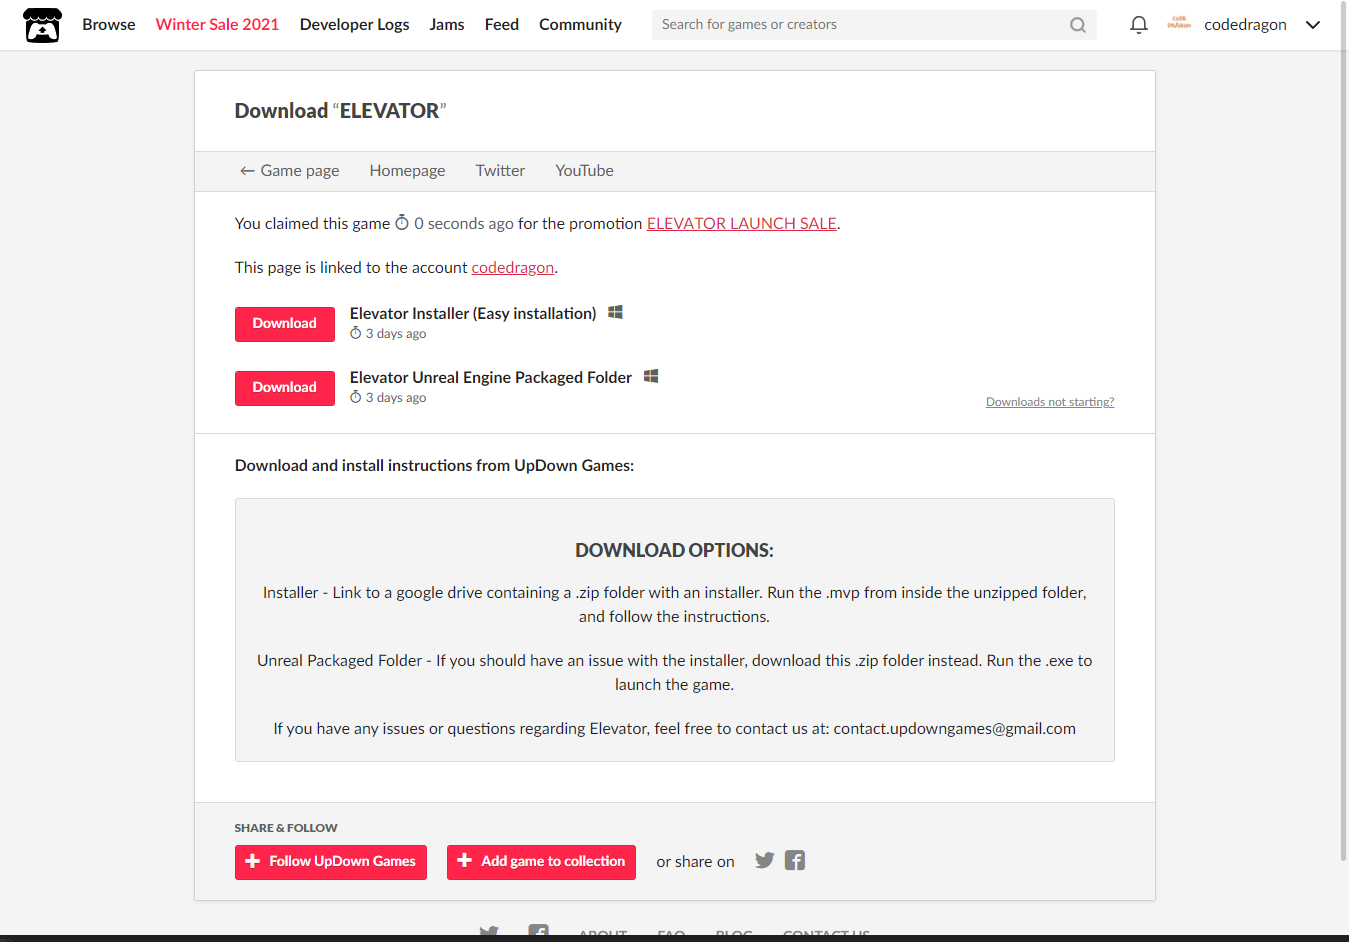This screenshot has width=1349, height=942.
Task: Add game to collection
Action: click(x=541, y=862)
